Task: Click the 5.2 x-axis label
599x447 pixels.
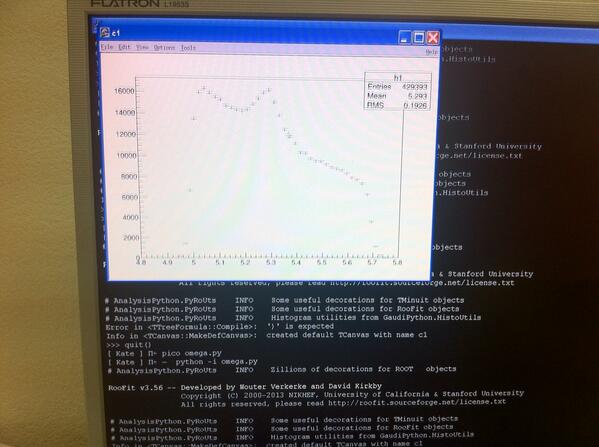Action: [x=245, y=262]
